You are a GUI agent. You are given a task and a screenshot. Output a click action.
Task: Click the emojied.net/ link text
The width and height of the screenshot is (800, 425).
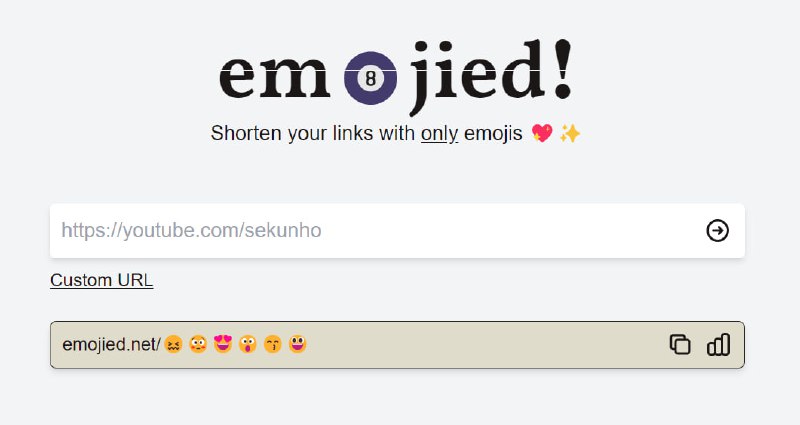point(112,345)
